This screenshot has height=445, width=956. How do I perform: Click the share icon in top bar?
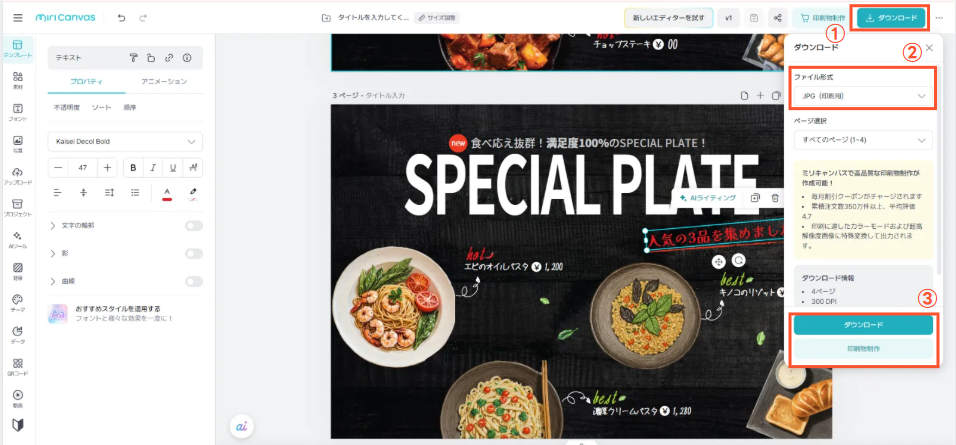tap(777, 18)
